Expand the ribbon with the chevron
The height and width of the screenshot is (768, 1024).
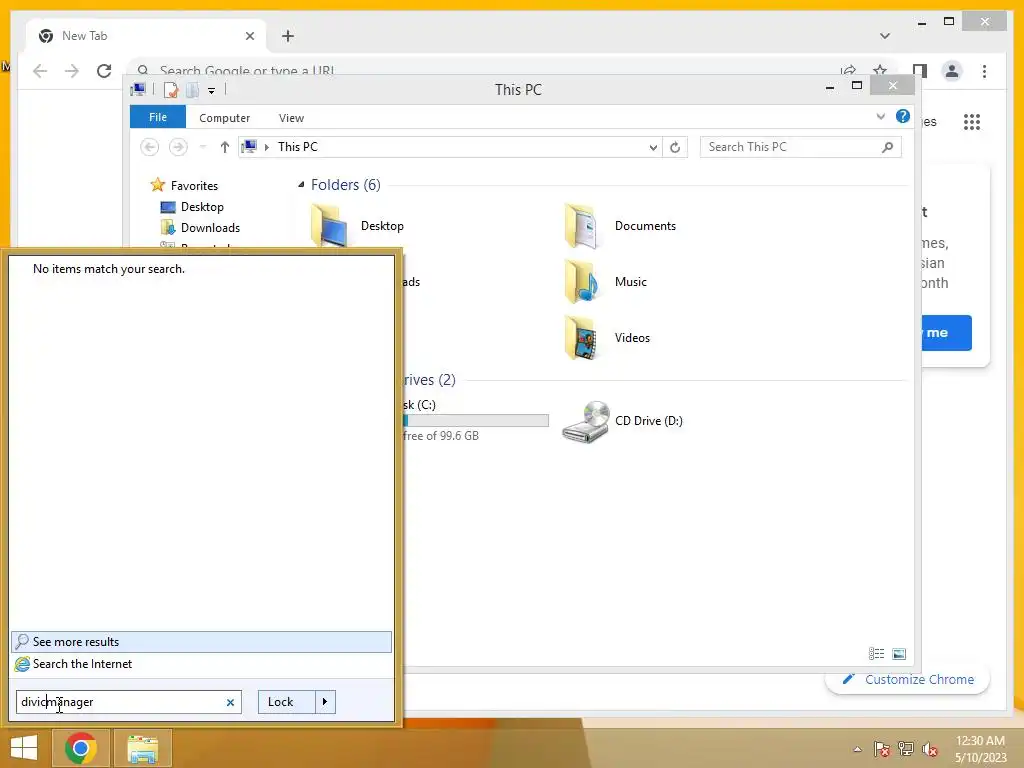pyautogui.click(x=880, y=117)
